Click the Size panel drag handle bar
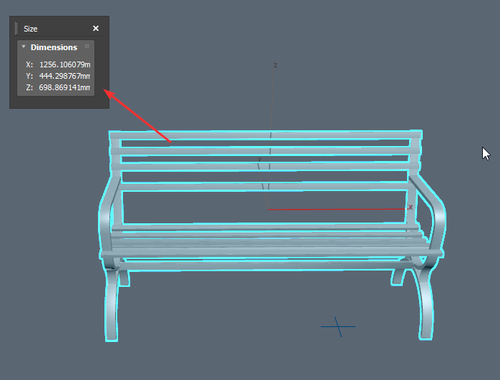 point(16,29)
